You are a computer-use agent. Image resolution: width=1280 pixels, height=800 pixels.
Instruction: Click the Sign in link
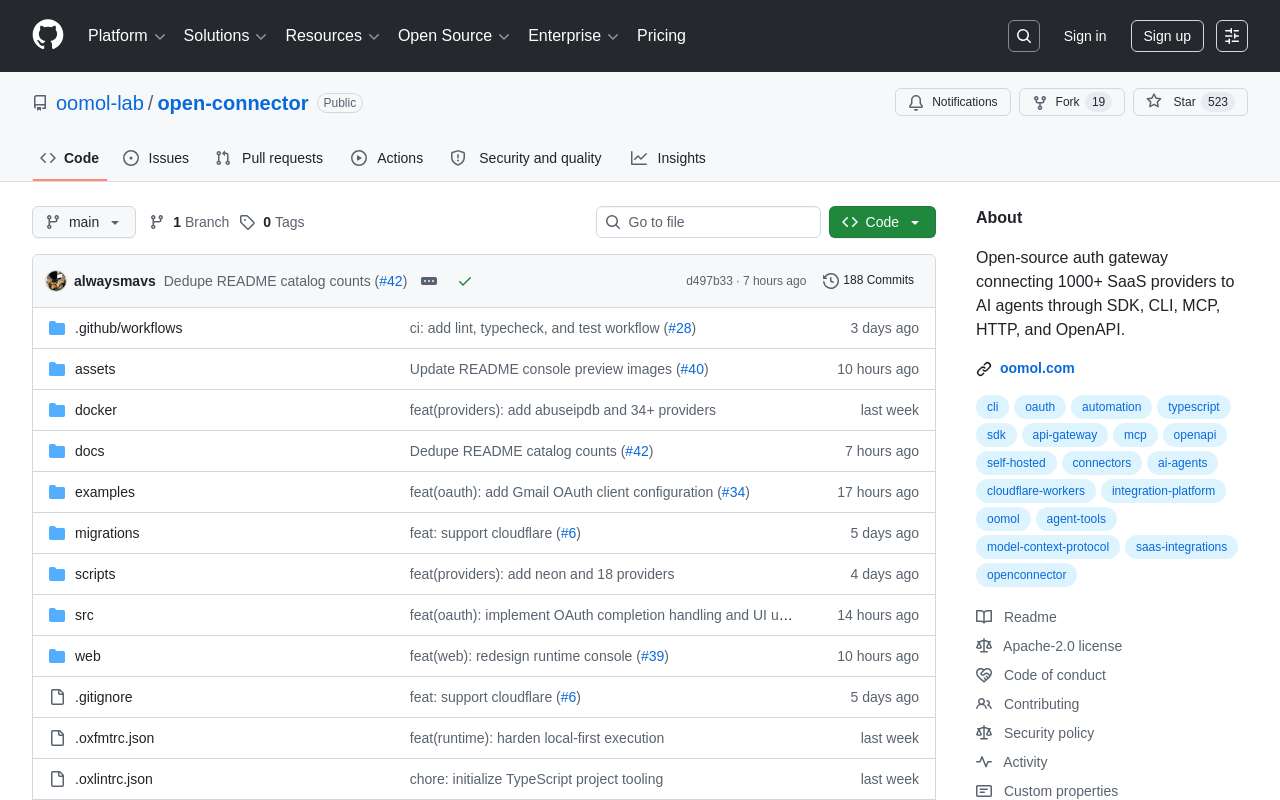tap(1085, 36)
